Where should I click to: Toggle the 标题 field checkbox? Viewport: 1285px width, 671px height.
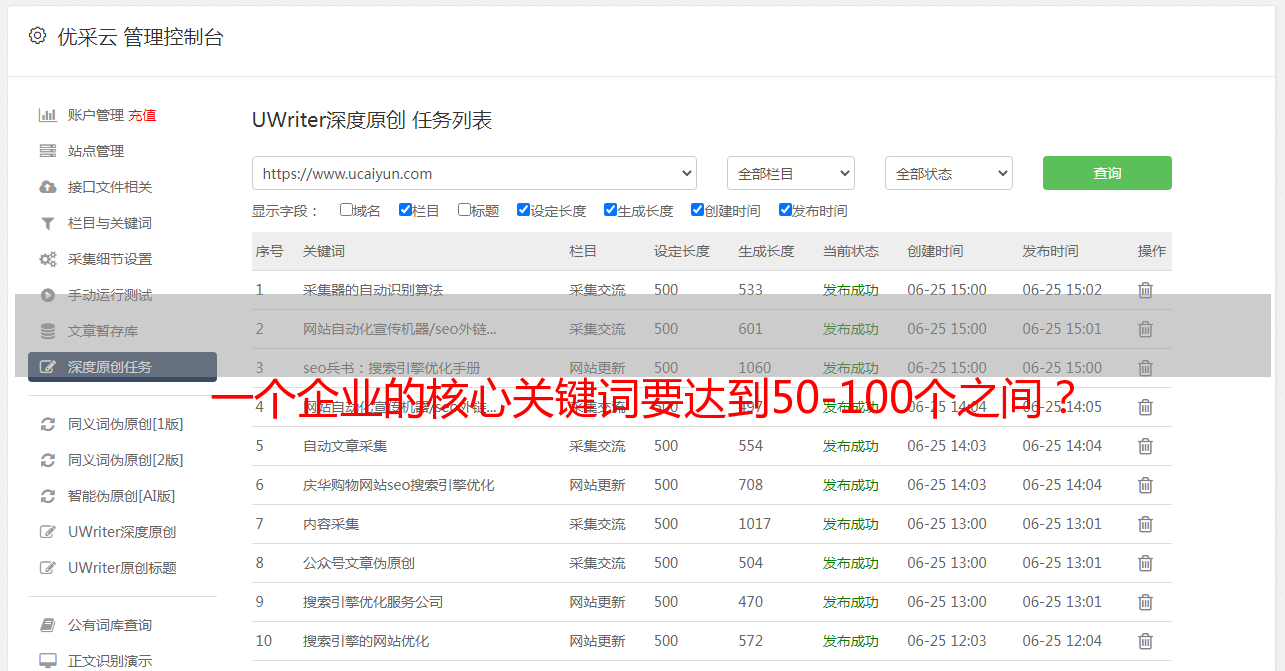click(x=464, y=210)
